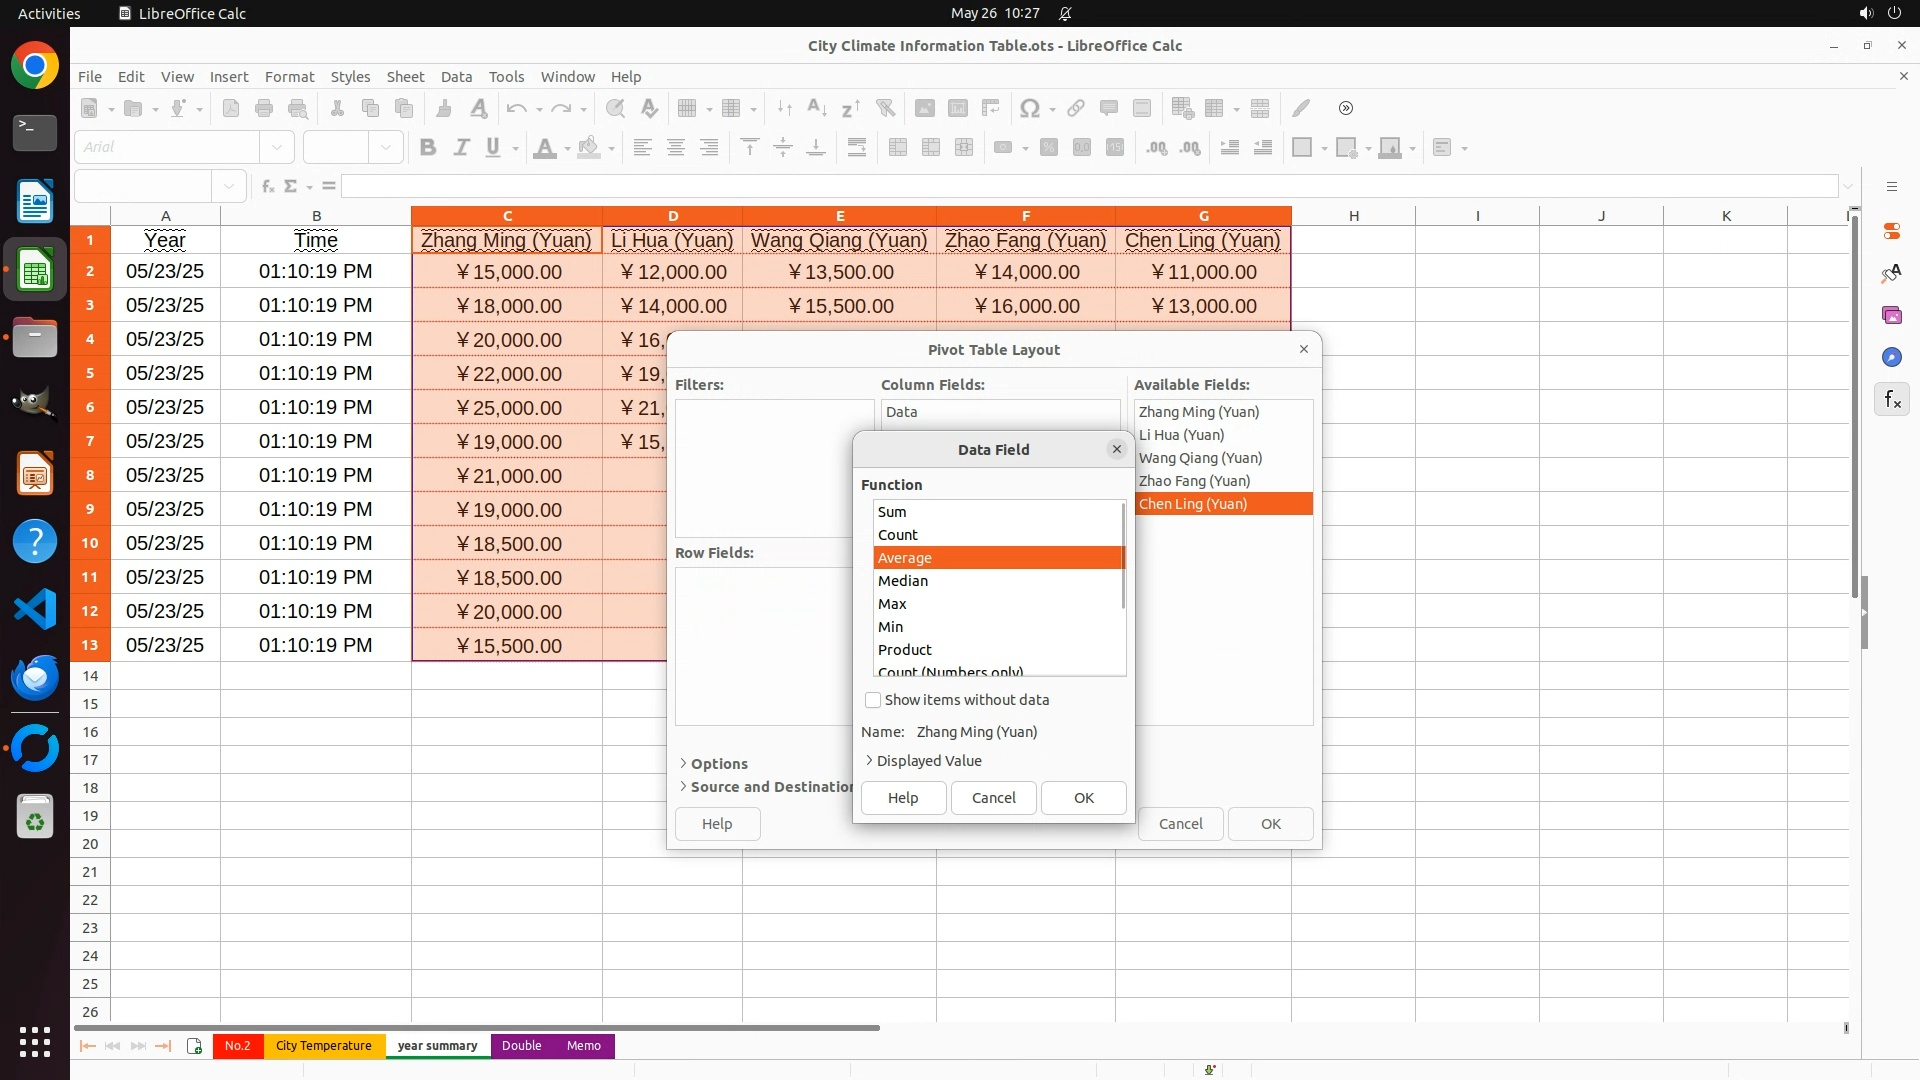
Task: Select Median in the Function list
Action: pyautogui.click(x=903, y=581)
